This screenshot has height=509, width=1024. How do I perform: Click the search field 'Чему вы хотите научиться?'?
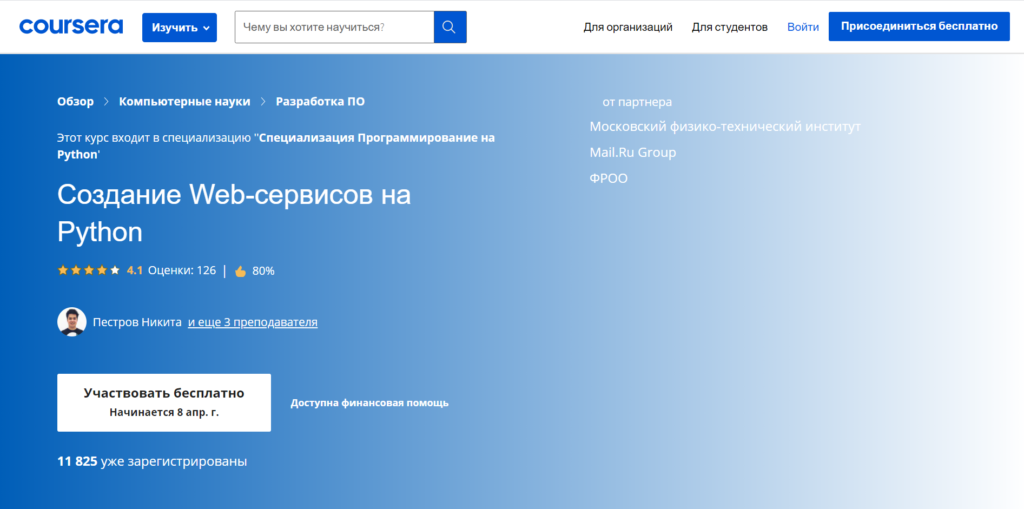click(334, 27)
